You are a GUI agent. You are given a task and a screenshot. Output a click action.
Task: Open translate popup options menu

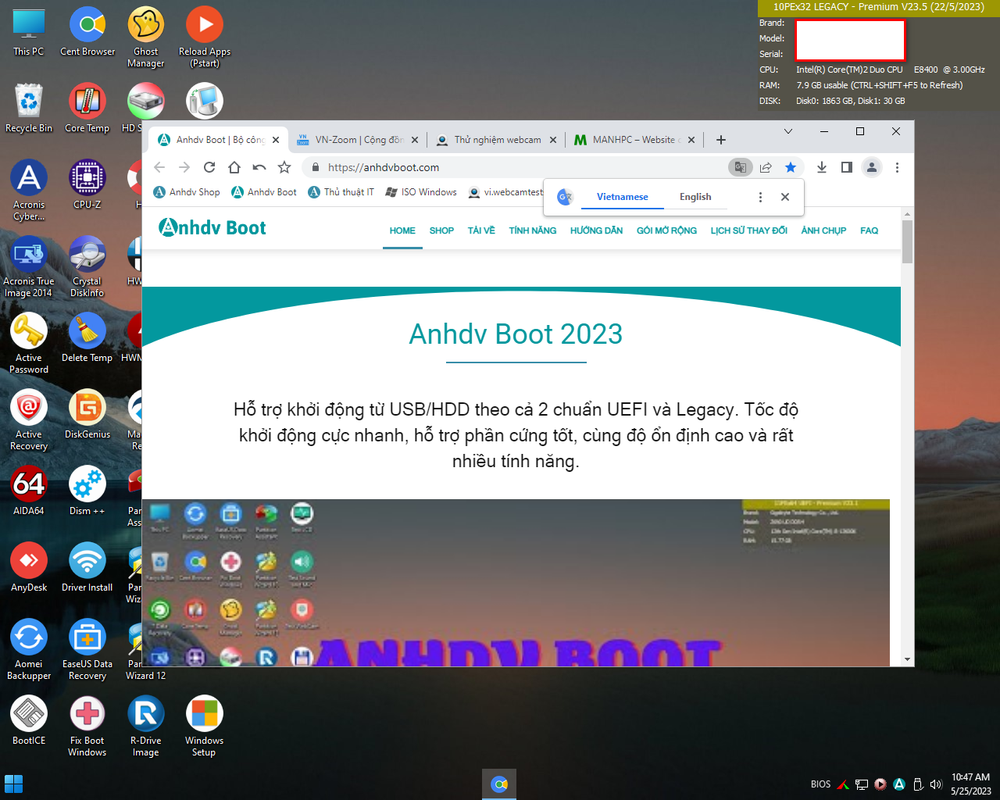tap(760, 197)
